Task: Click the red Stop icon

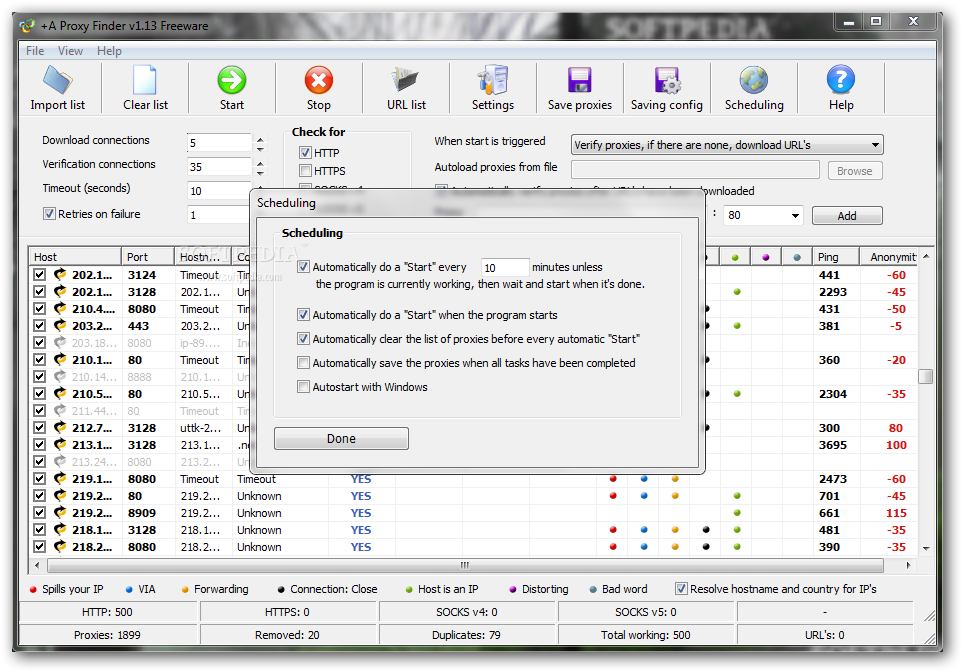Action: pos(319,80)
